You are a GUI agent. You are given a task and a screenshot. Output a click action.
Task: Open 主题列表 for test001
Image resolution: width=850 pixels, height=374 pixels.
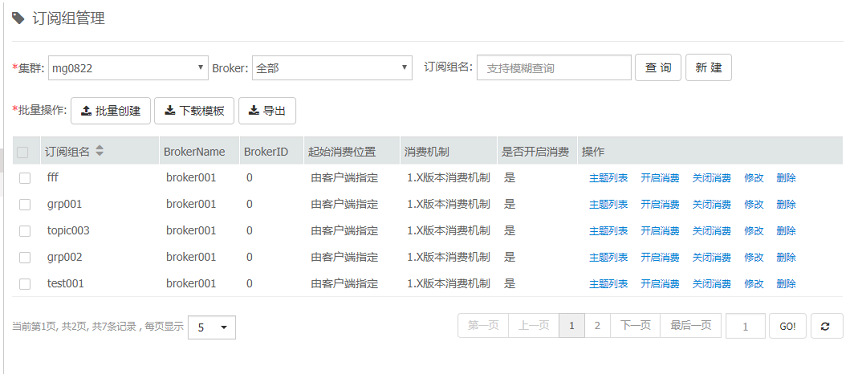608,283
